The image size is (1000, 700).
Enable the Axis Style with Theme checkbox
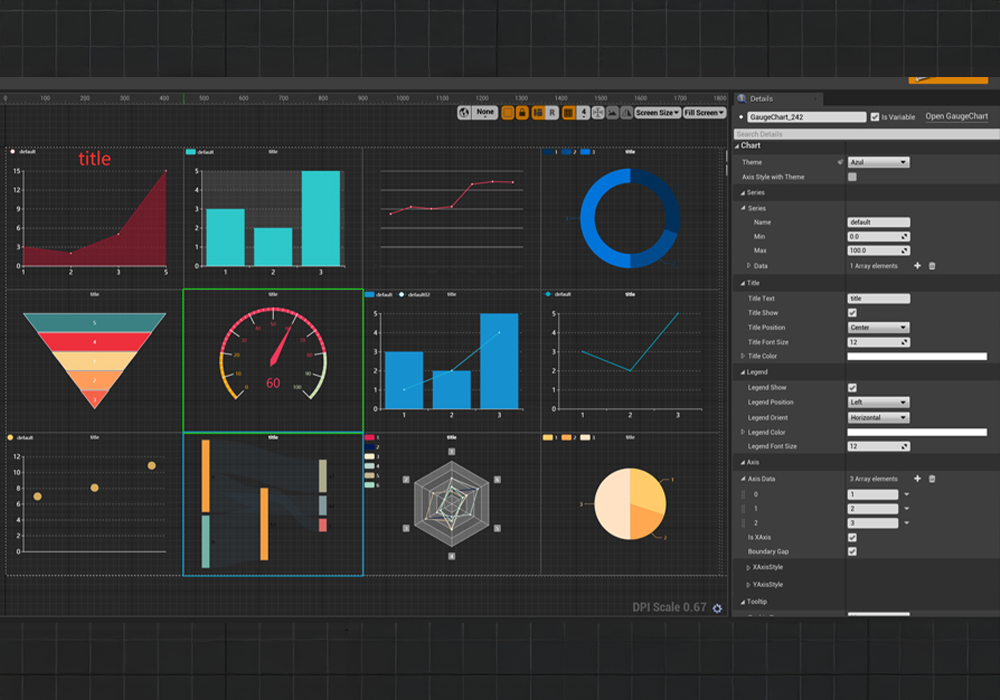coord(852,177)
